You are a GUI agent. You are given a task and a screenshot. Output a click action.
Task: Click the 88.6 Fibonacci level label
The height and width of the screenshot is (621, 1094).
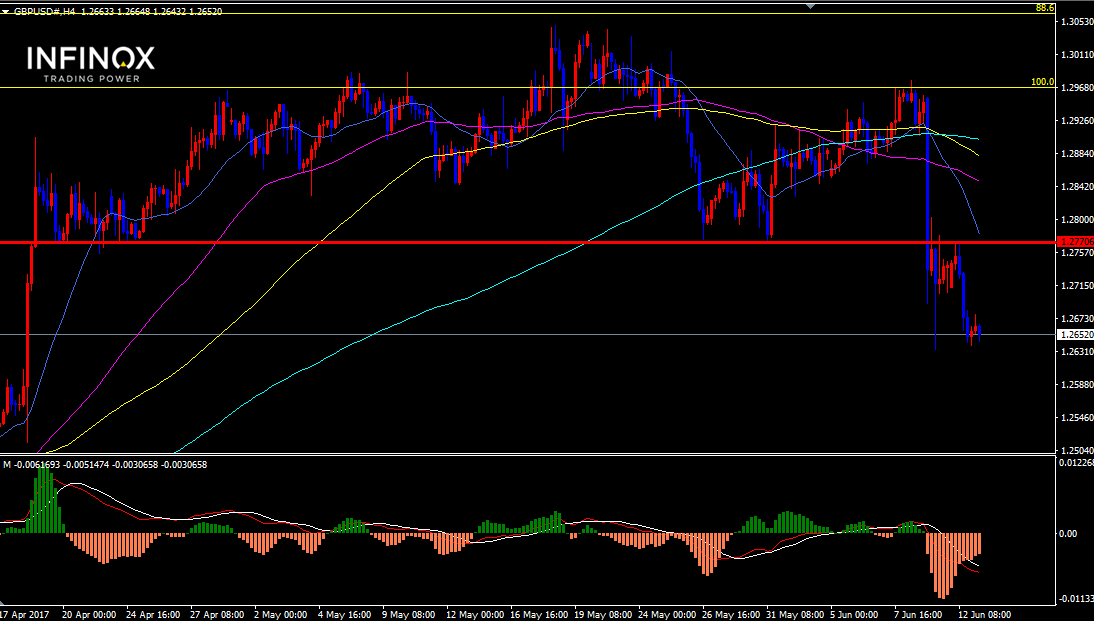click(1044, 8)
